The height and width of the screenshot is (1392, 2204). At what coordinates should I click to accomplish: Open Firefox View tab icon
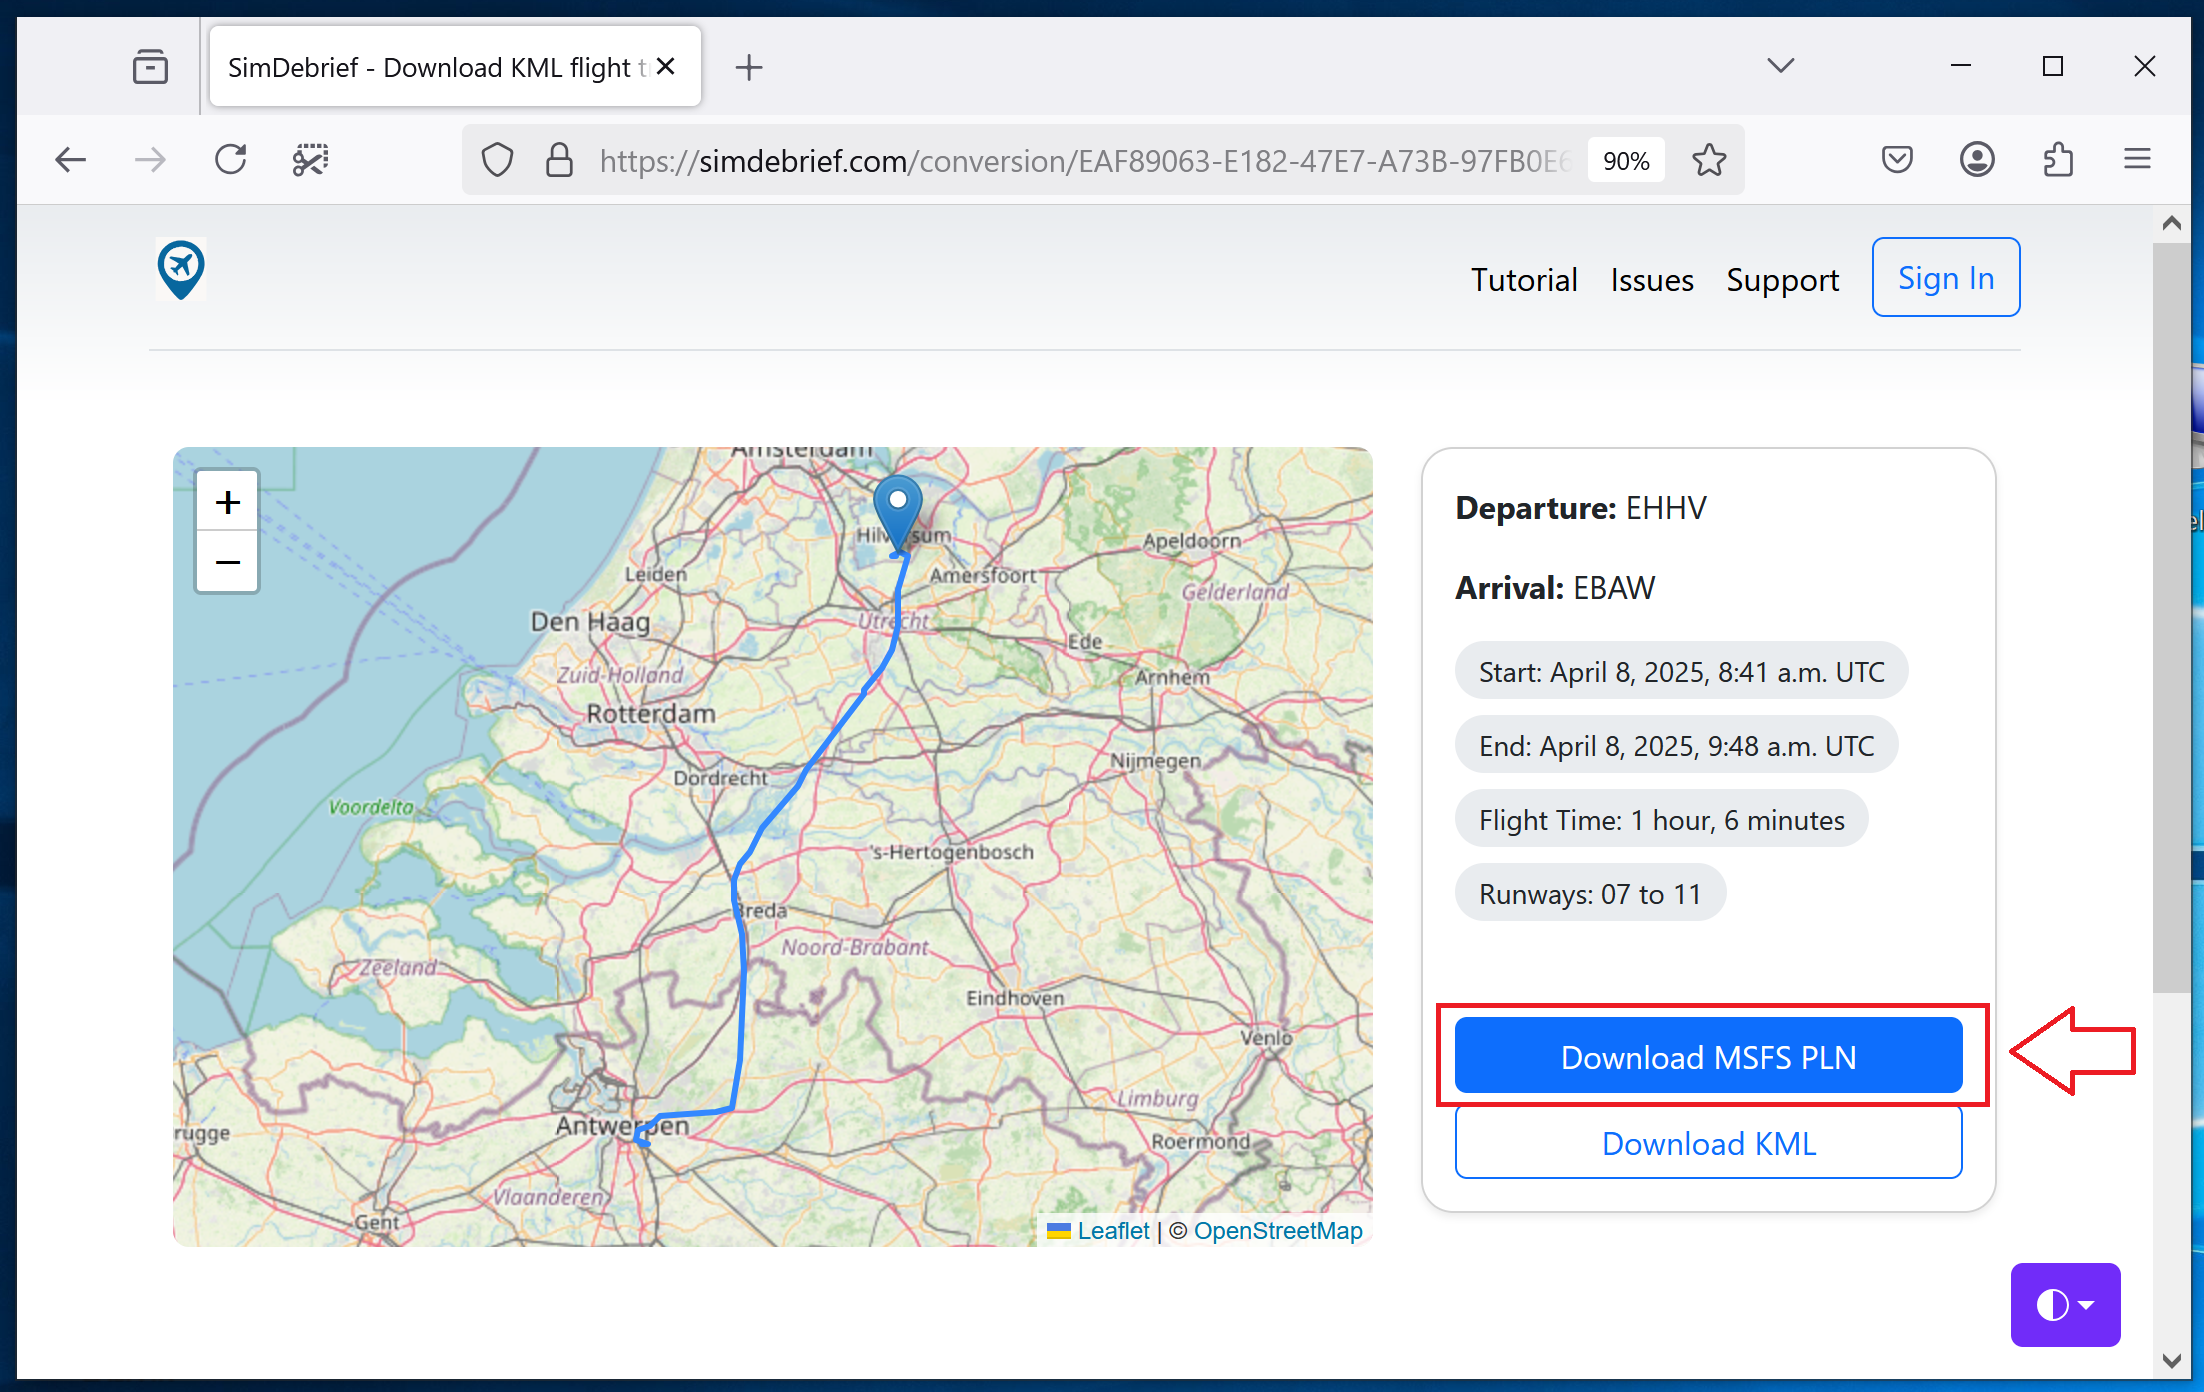tap(150, 67)
